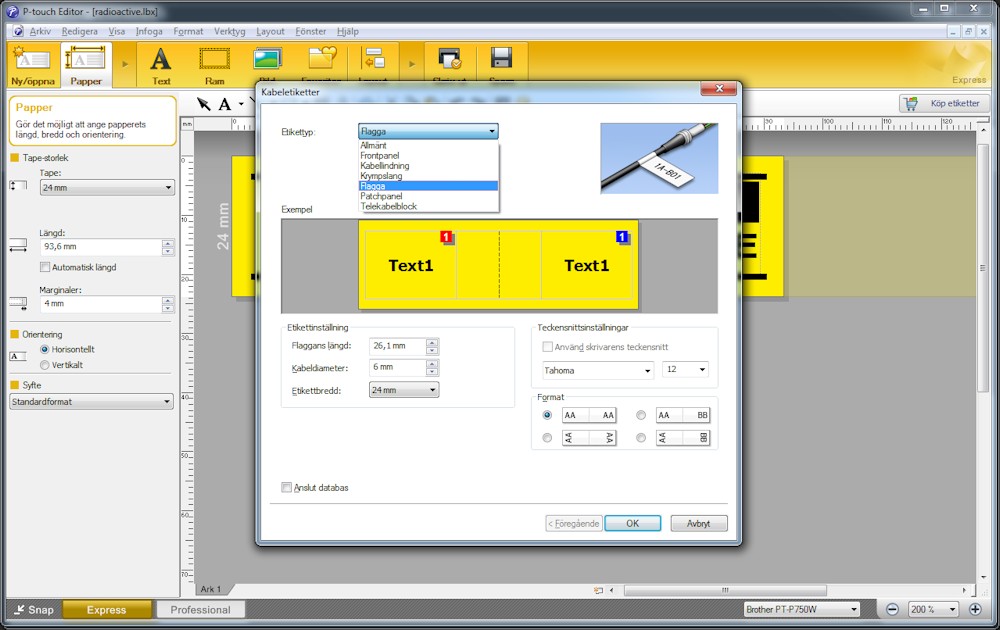Click the zoom in plus icon

(975, 609)
